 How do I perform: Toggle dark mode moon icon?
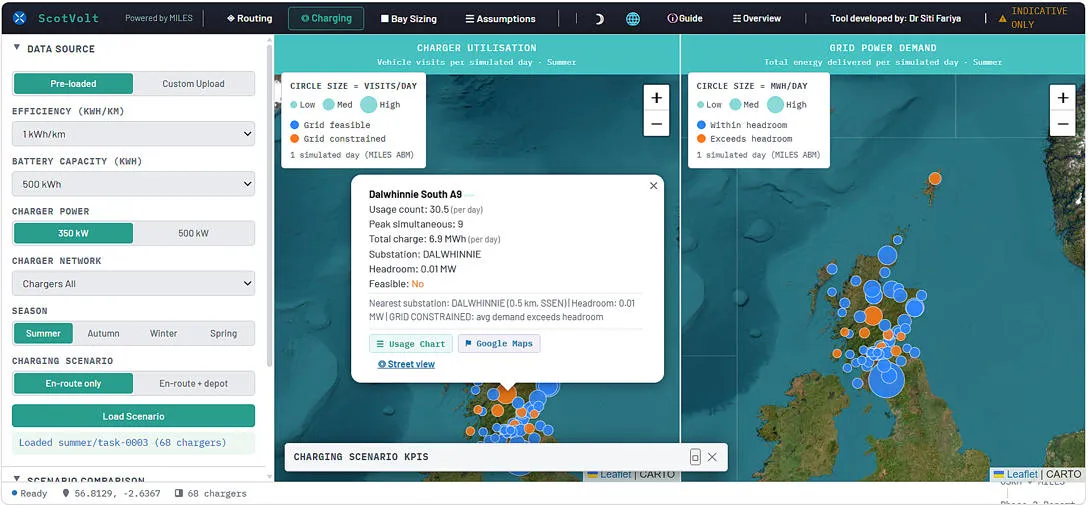599,19
